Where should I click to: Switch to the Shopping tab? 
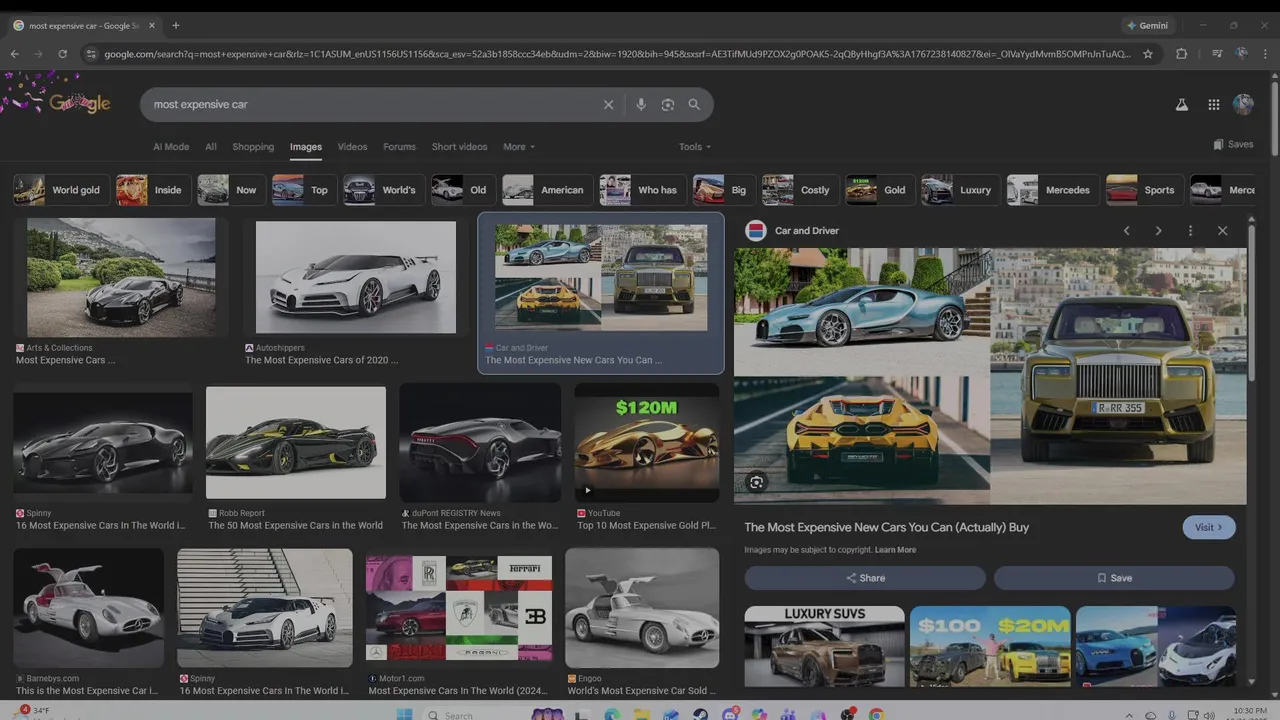[253, 147]
